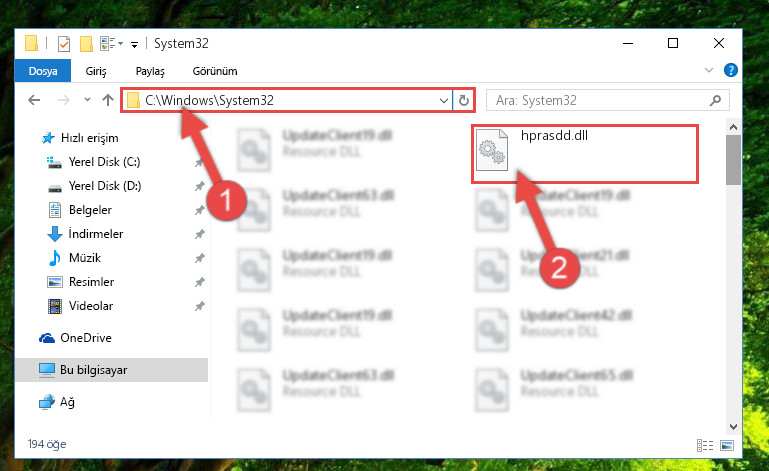
Task: Click the Ara: System32 search field
Action: 599,101
